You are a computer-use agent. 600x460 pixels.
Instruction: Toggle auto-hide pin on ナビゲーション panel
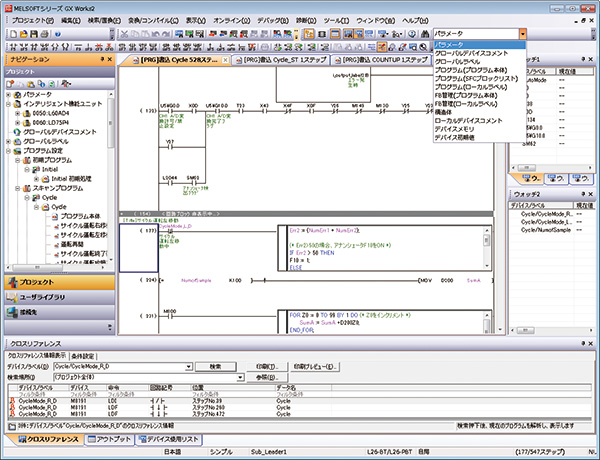(102, 59)
